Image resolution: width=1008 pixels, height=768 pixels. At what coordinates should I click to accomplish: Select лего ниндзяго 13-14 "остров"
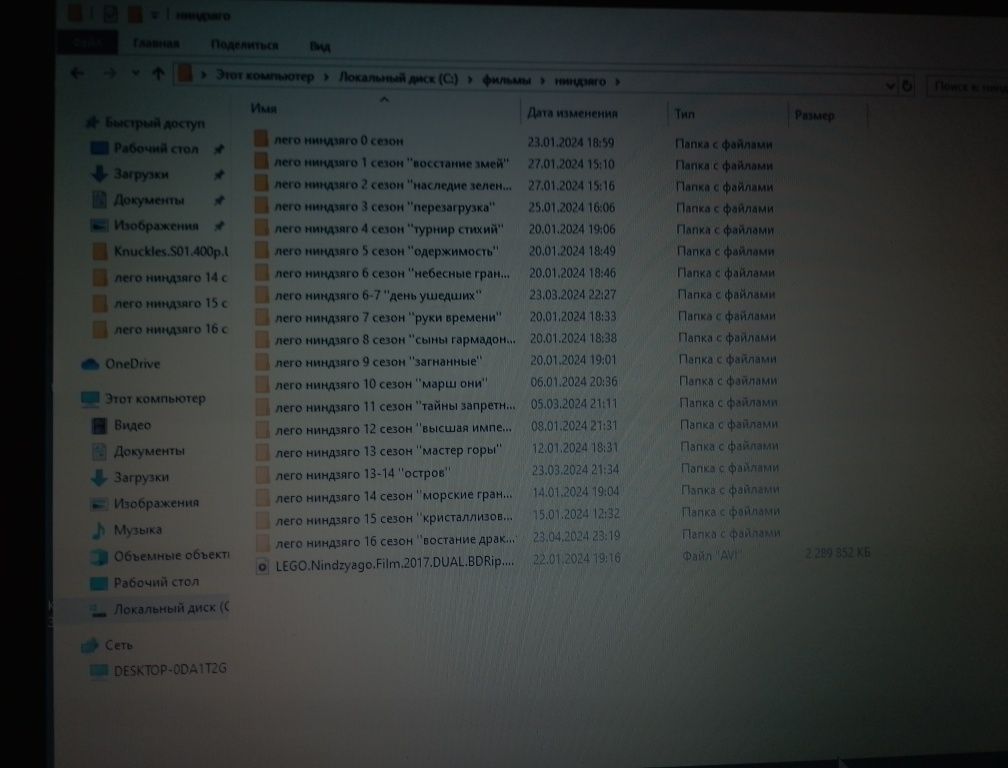[363, 474]
